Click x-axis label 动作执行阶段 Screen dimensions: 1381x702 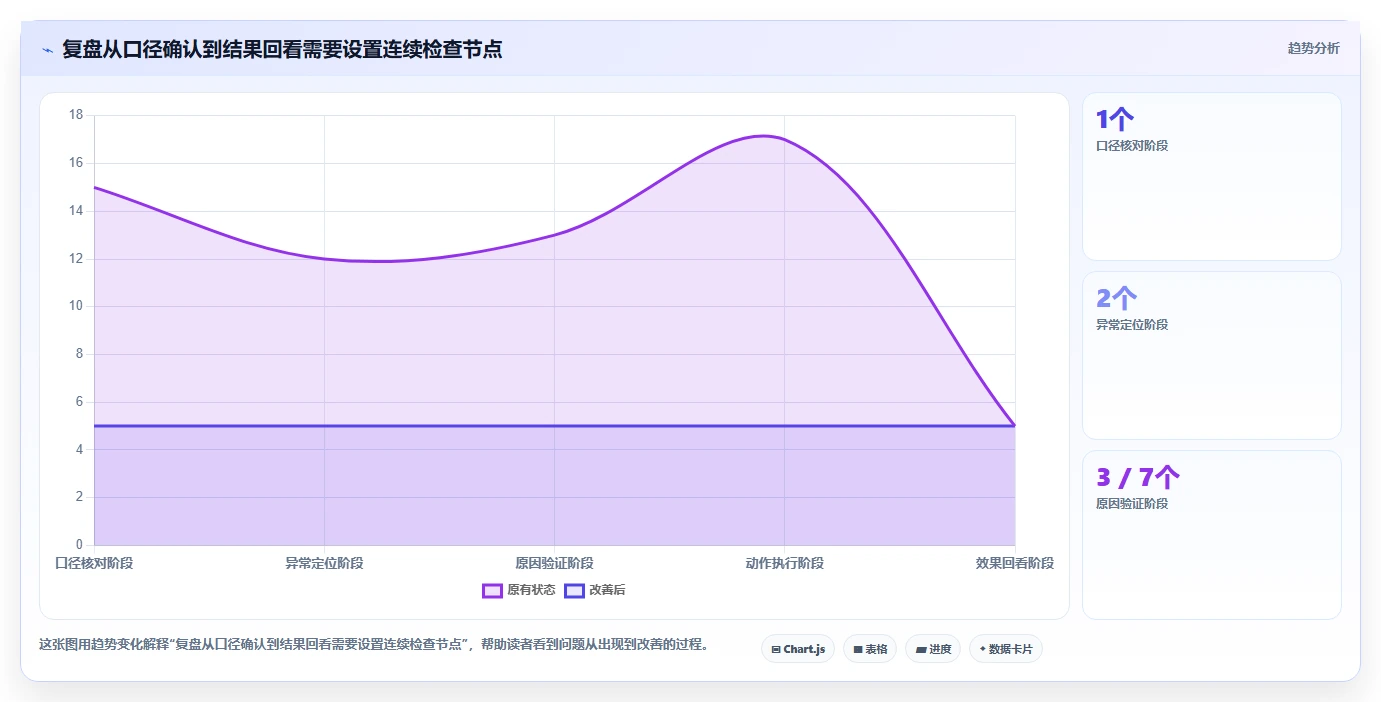pos(784,563)
